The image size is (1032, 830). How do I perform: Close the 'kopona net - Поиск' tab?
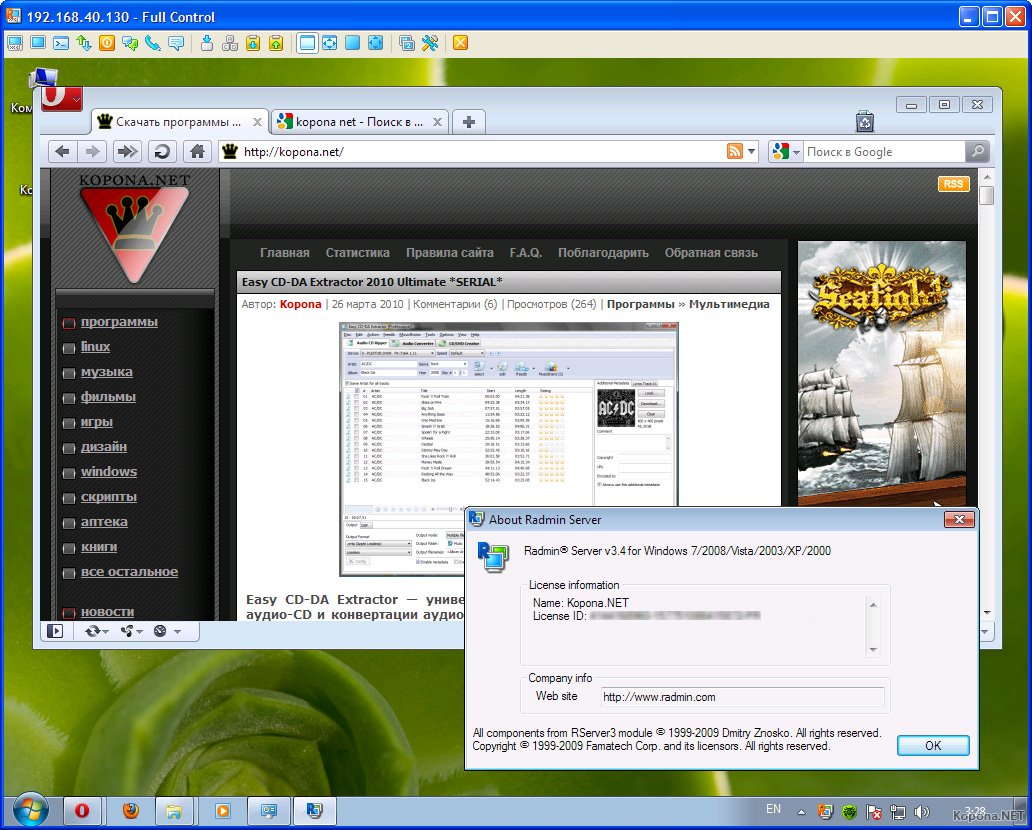click(x=437, y=122)
